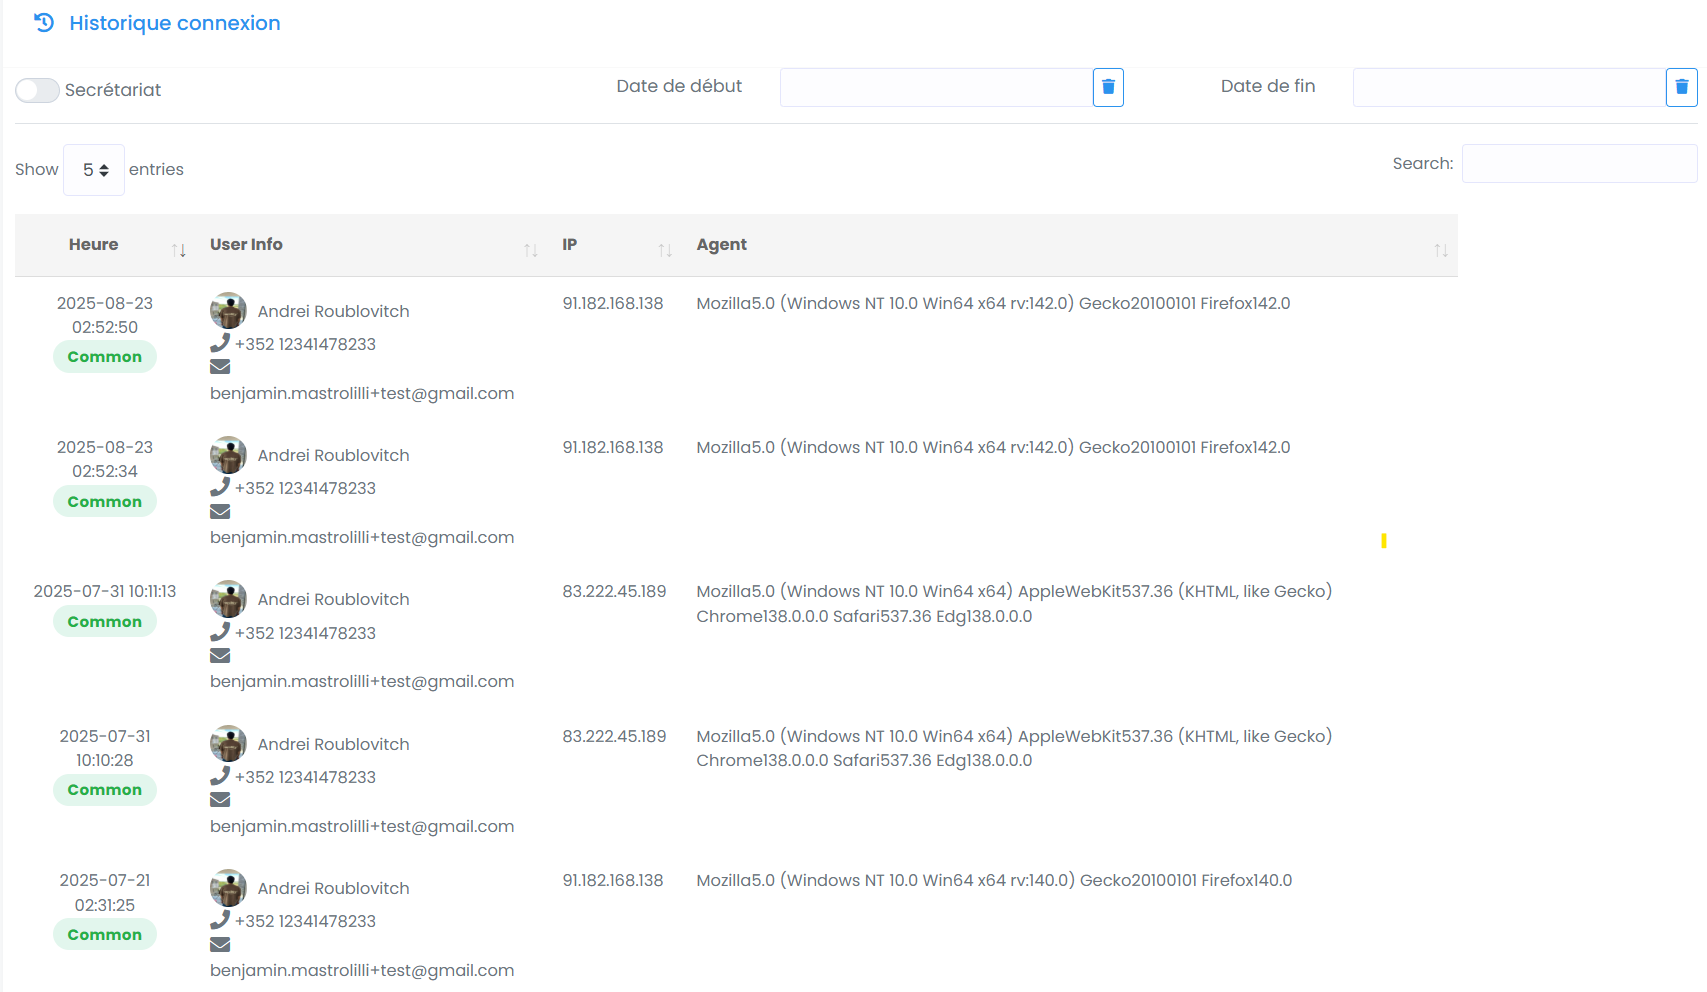Sort table by IP column

coord(665,250)
